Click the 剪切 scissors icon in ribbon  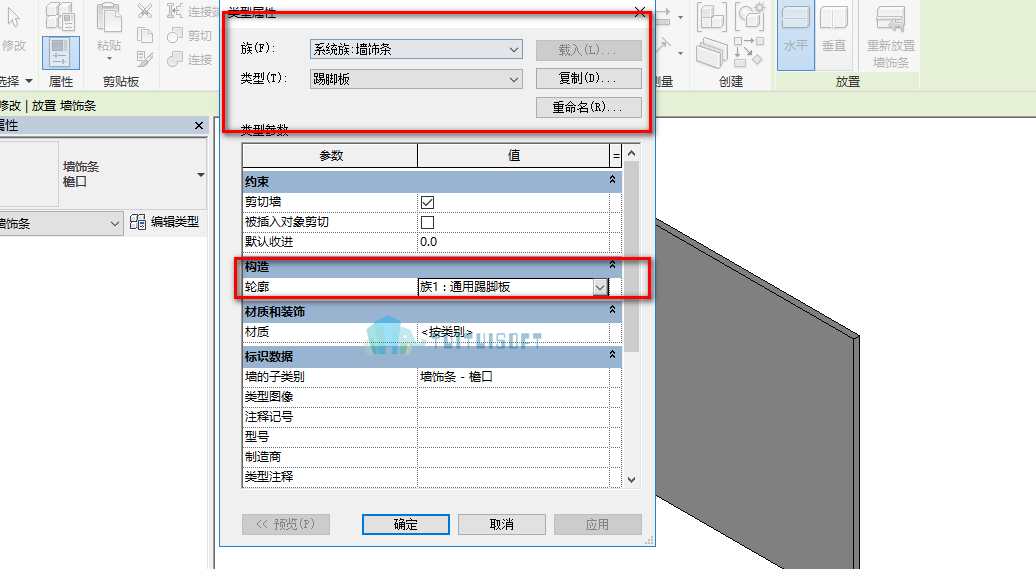pyautogui.click(x=145, y=11)
